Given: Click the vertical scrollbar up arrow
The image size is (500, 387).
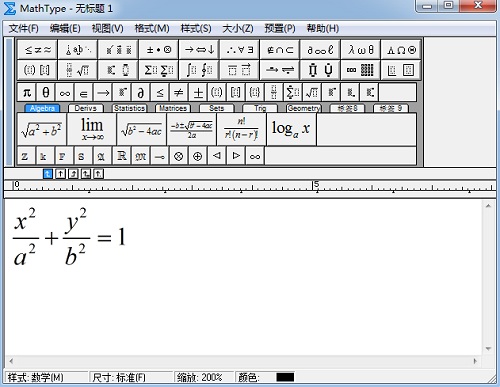Looking at the screenshot, I should point(488,206).
